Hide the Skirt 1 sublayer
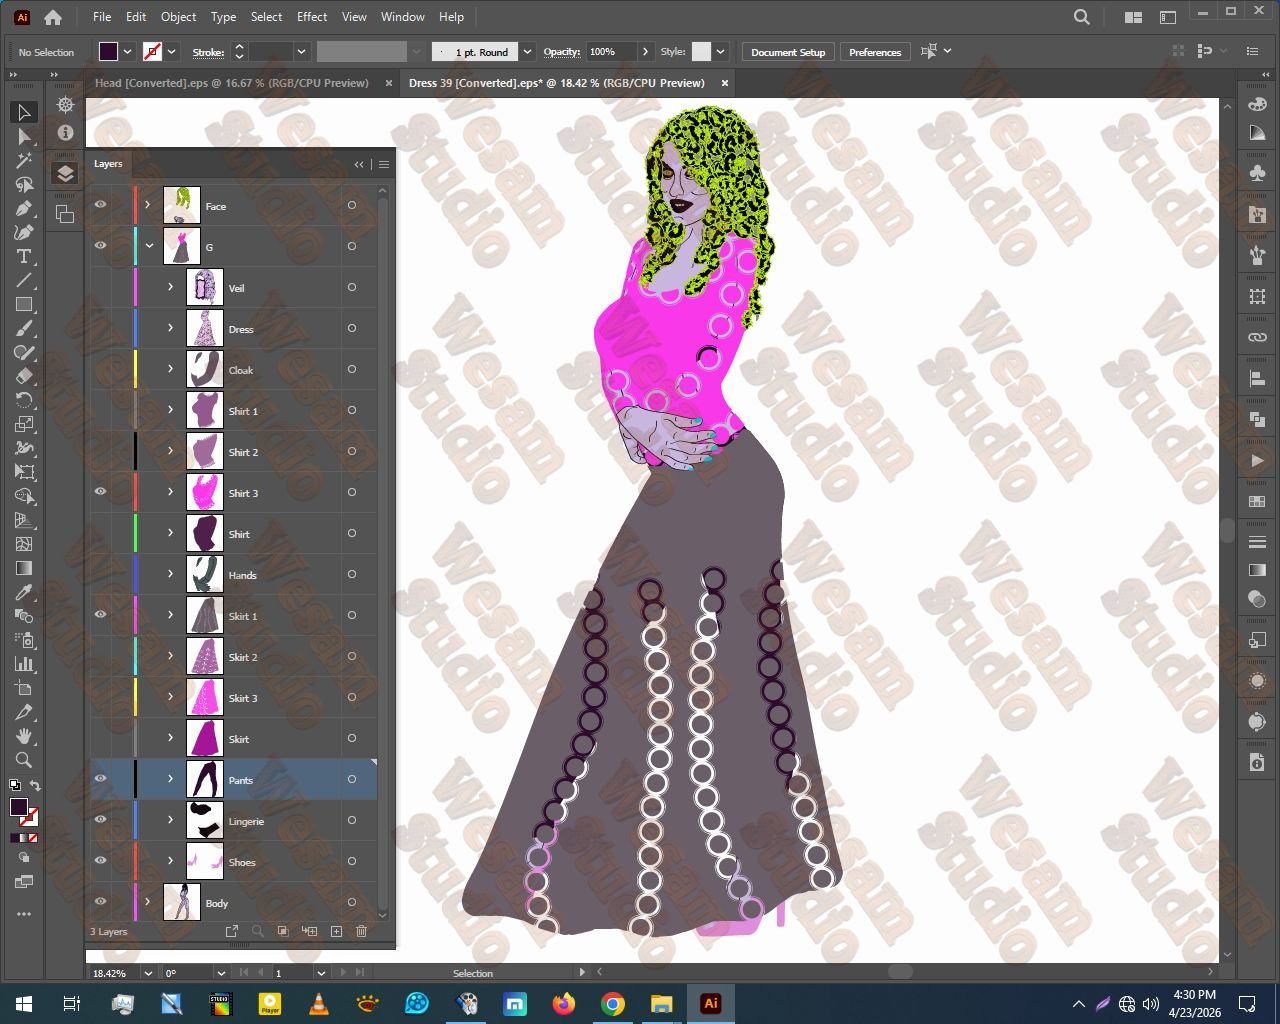 click(100, 615)
